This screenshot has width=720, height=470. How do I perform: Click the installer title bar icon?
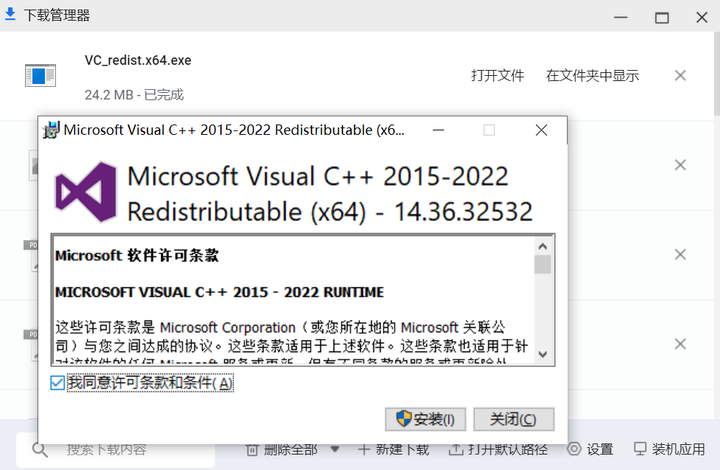click(51, 130)
